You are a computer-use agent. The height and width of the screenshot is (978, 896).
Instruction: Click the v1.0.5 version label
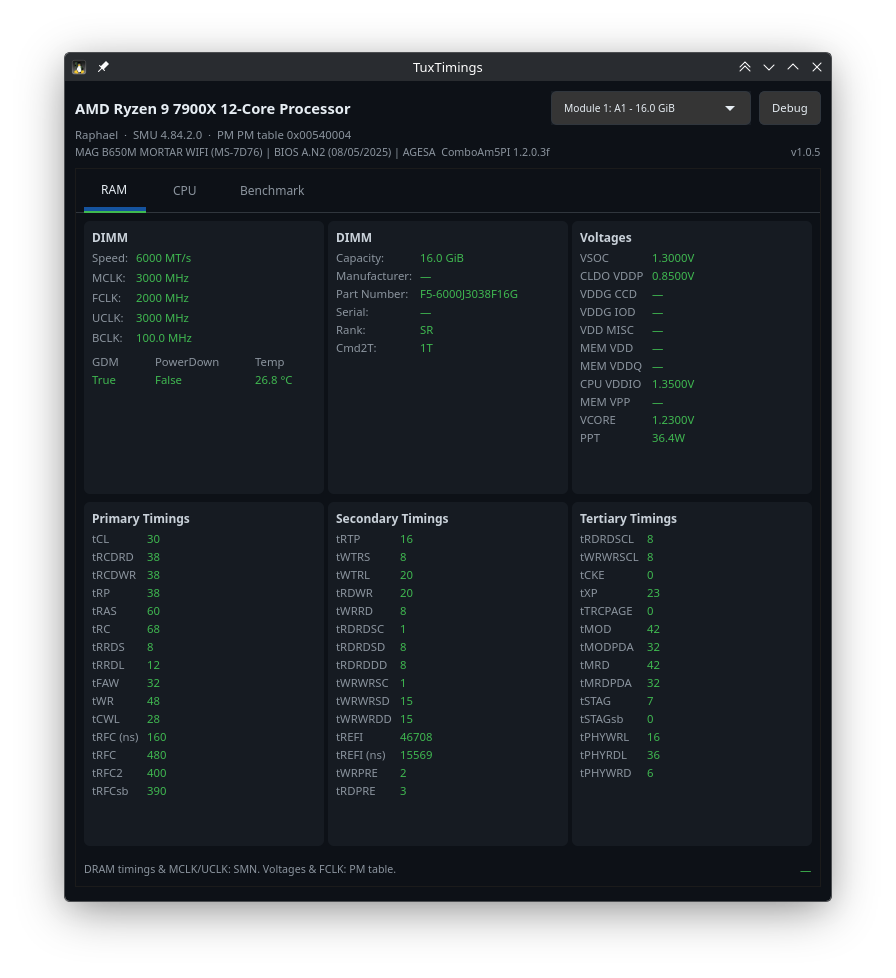pos(805,152)
